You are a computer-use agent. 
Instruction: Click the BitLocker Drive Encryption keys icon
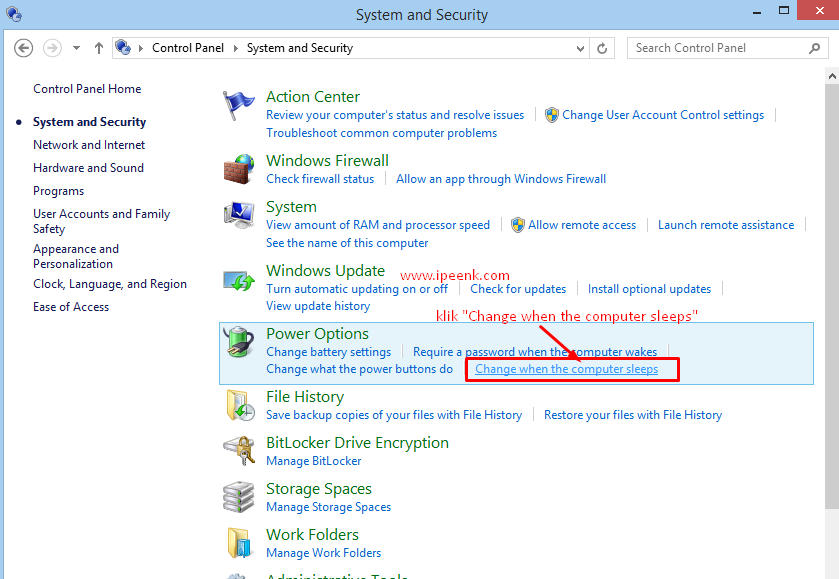pyautogui.click(x=239, y=450)
